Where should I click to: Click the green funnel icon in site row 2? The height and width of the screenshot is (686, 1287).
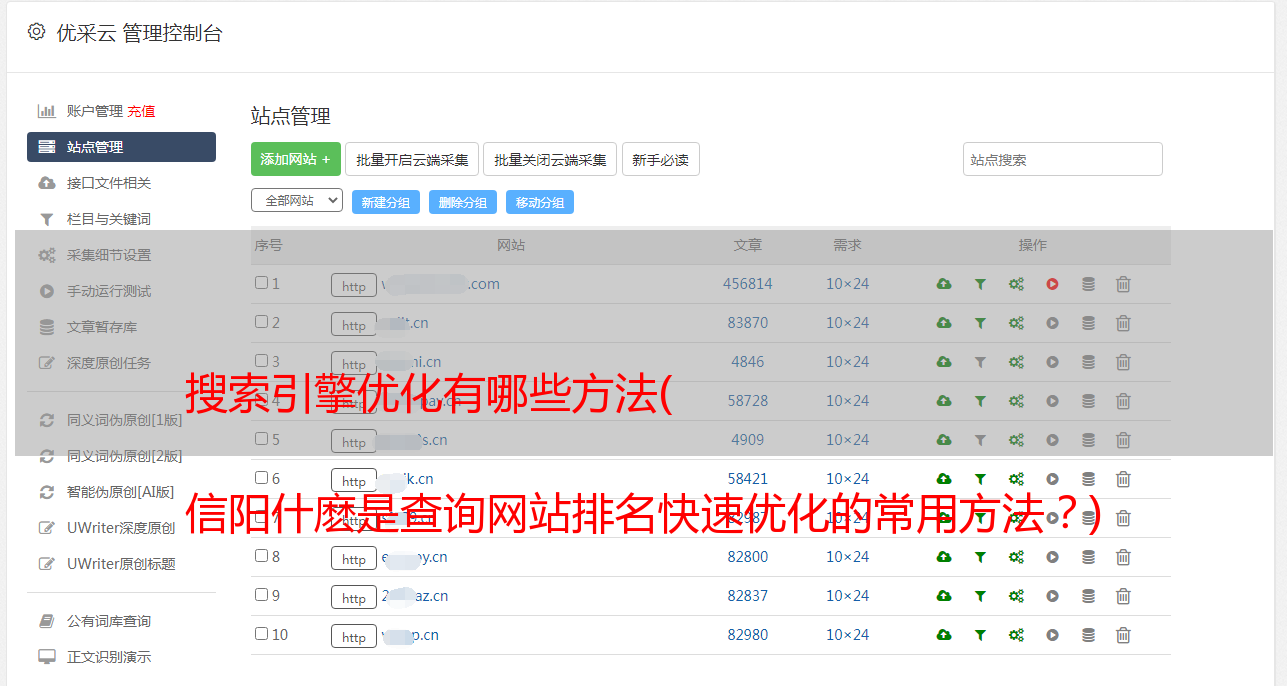[x=980, y=323]
